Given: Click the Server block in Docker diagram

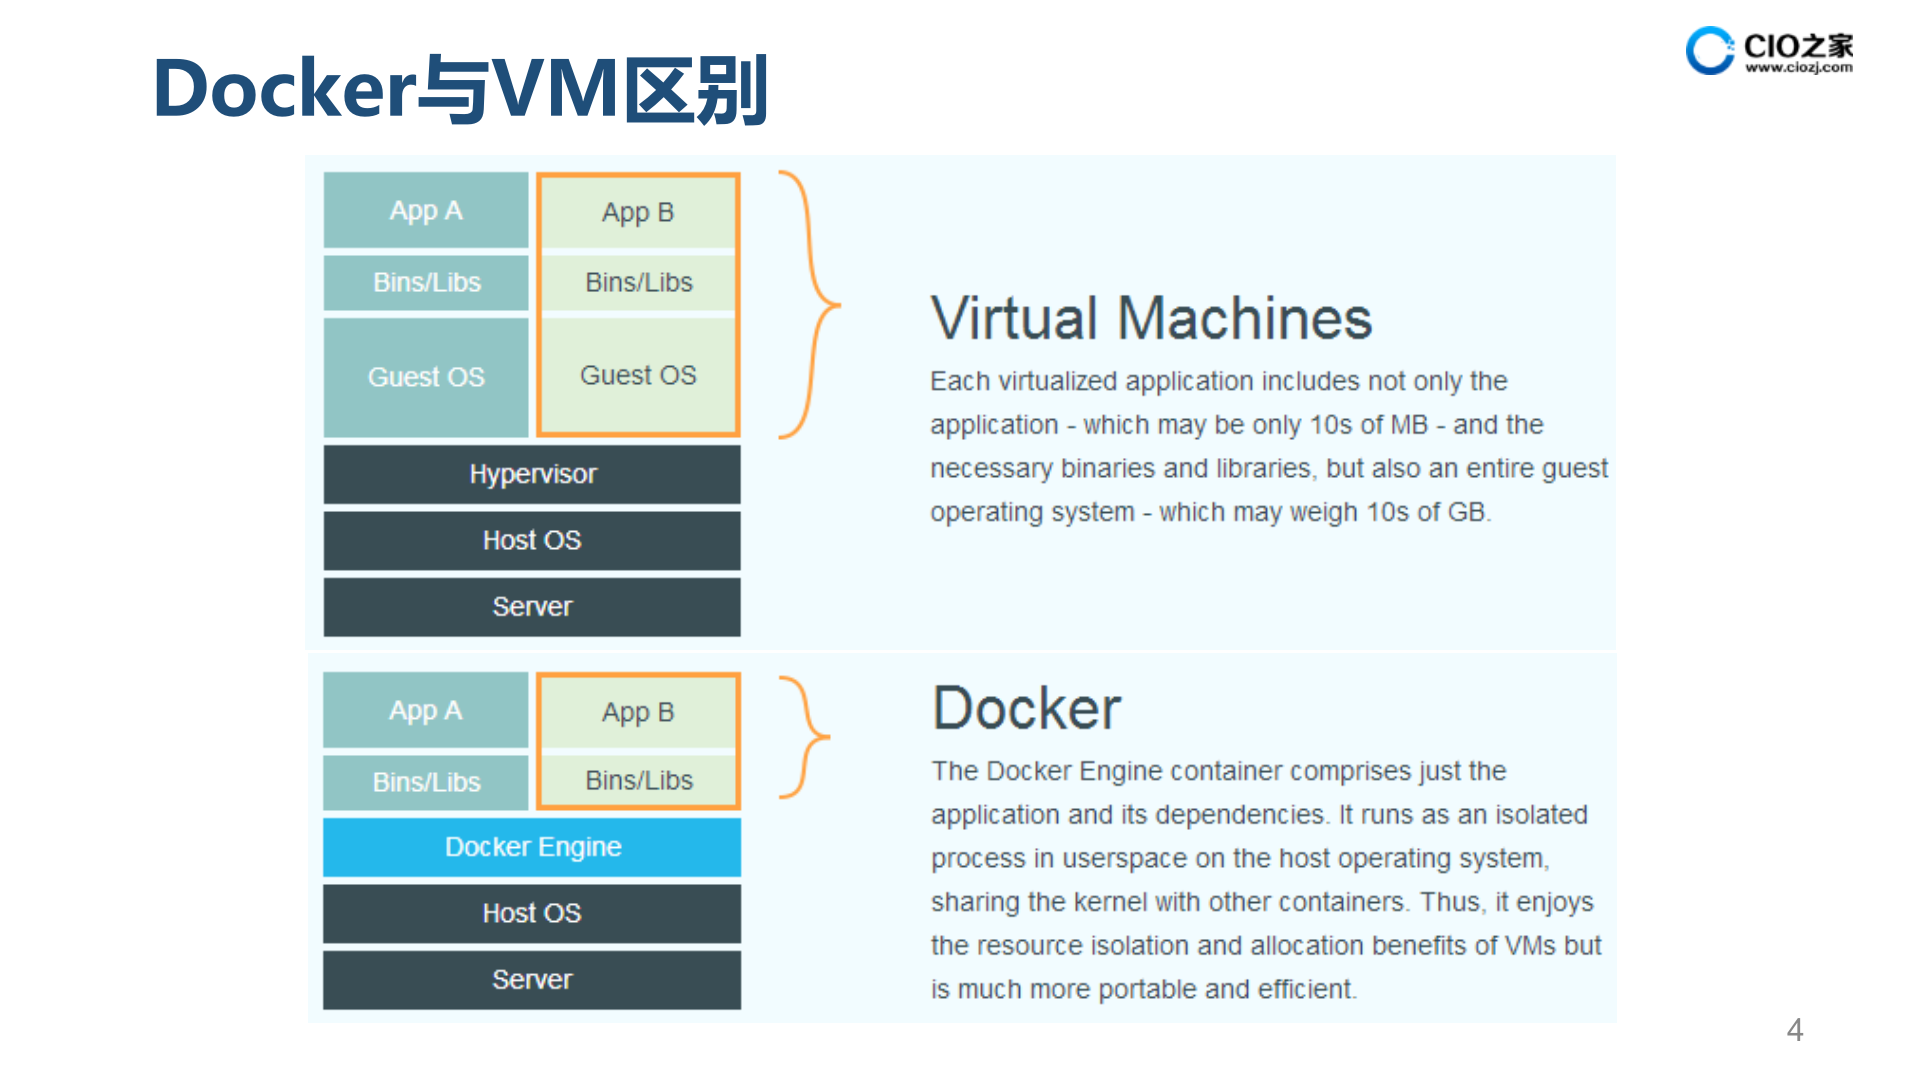Looking at the screenshot, I should (531, 979).
